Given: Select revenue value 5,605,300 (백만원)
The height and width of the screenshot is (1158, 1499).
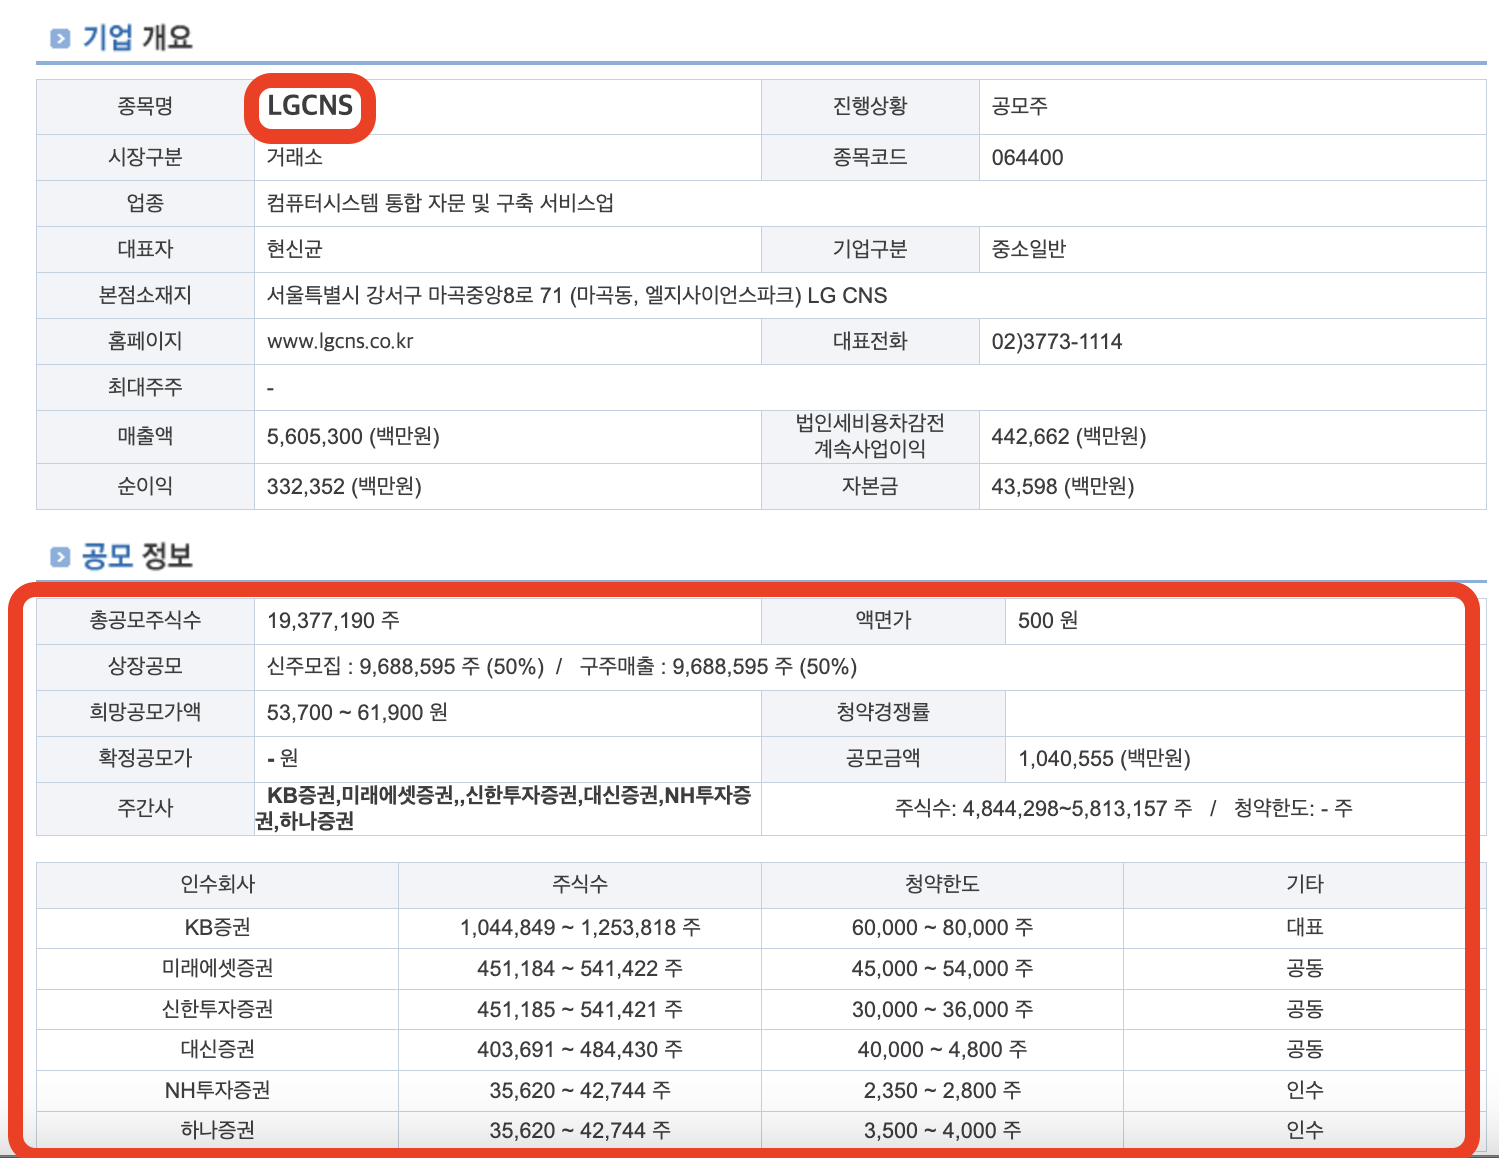Looking at the screenshot, I should click(353, 436).
